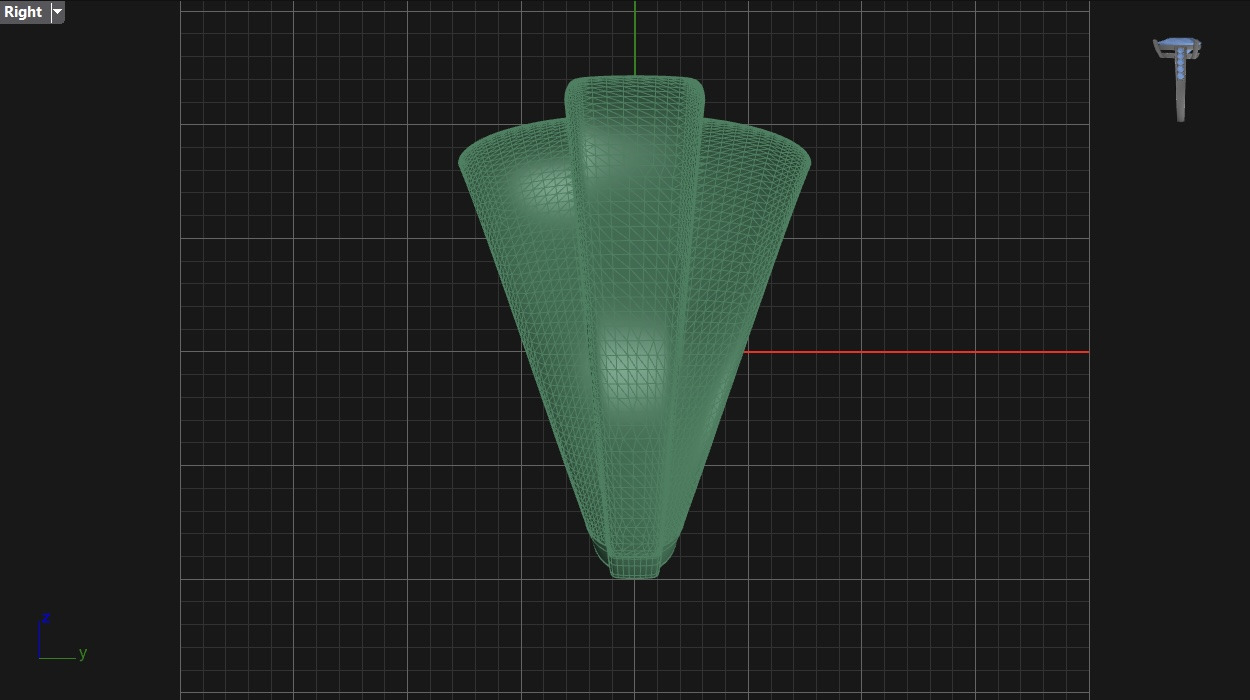The image size is (1250, 700).
Task: Click the Right viewport label
Action: [x=24, y=12]
